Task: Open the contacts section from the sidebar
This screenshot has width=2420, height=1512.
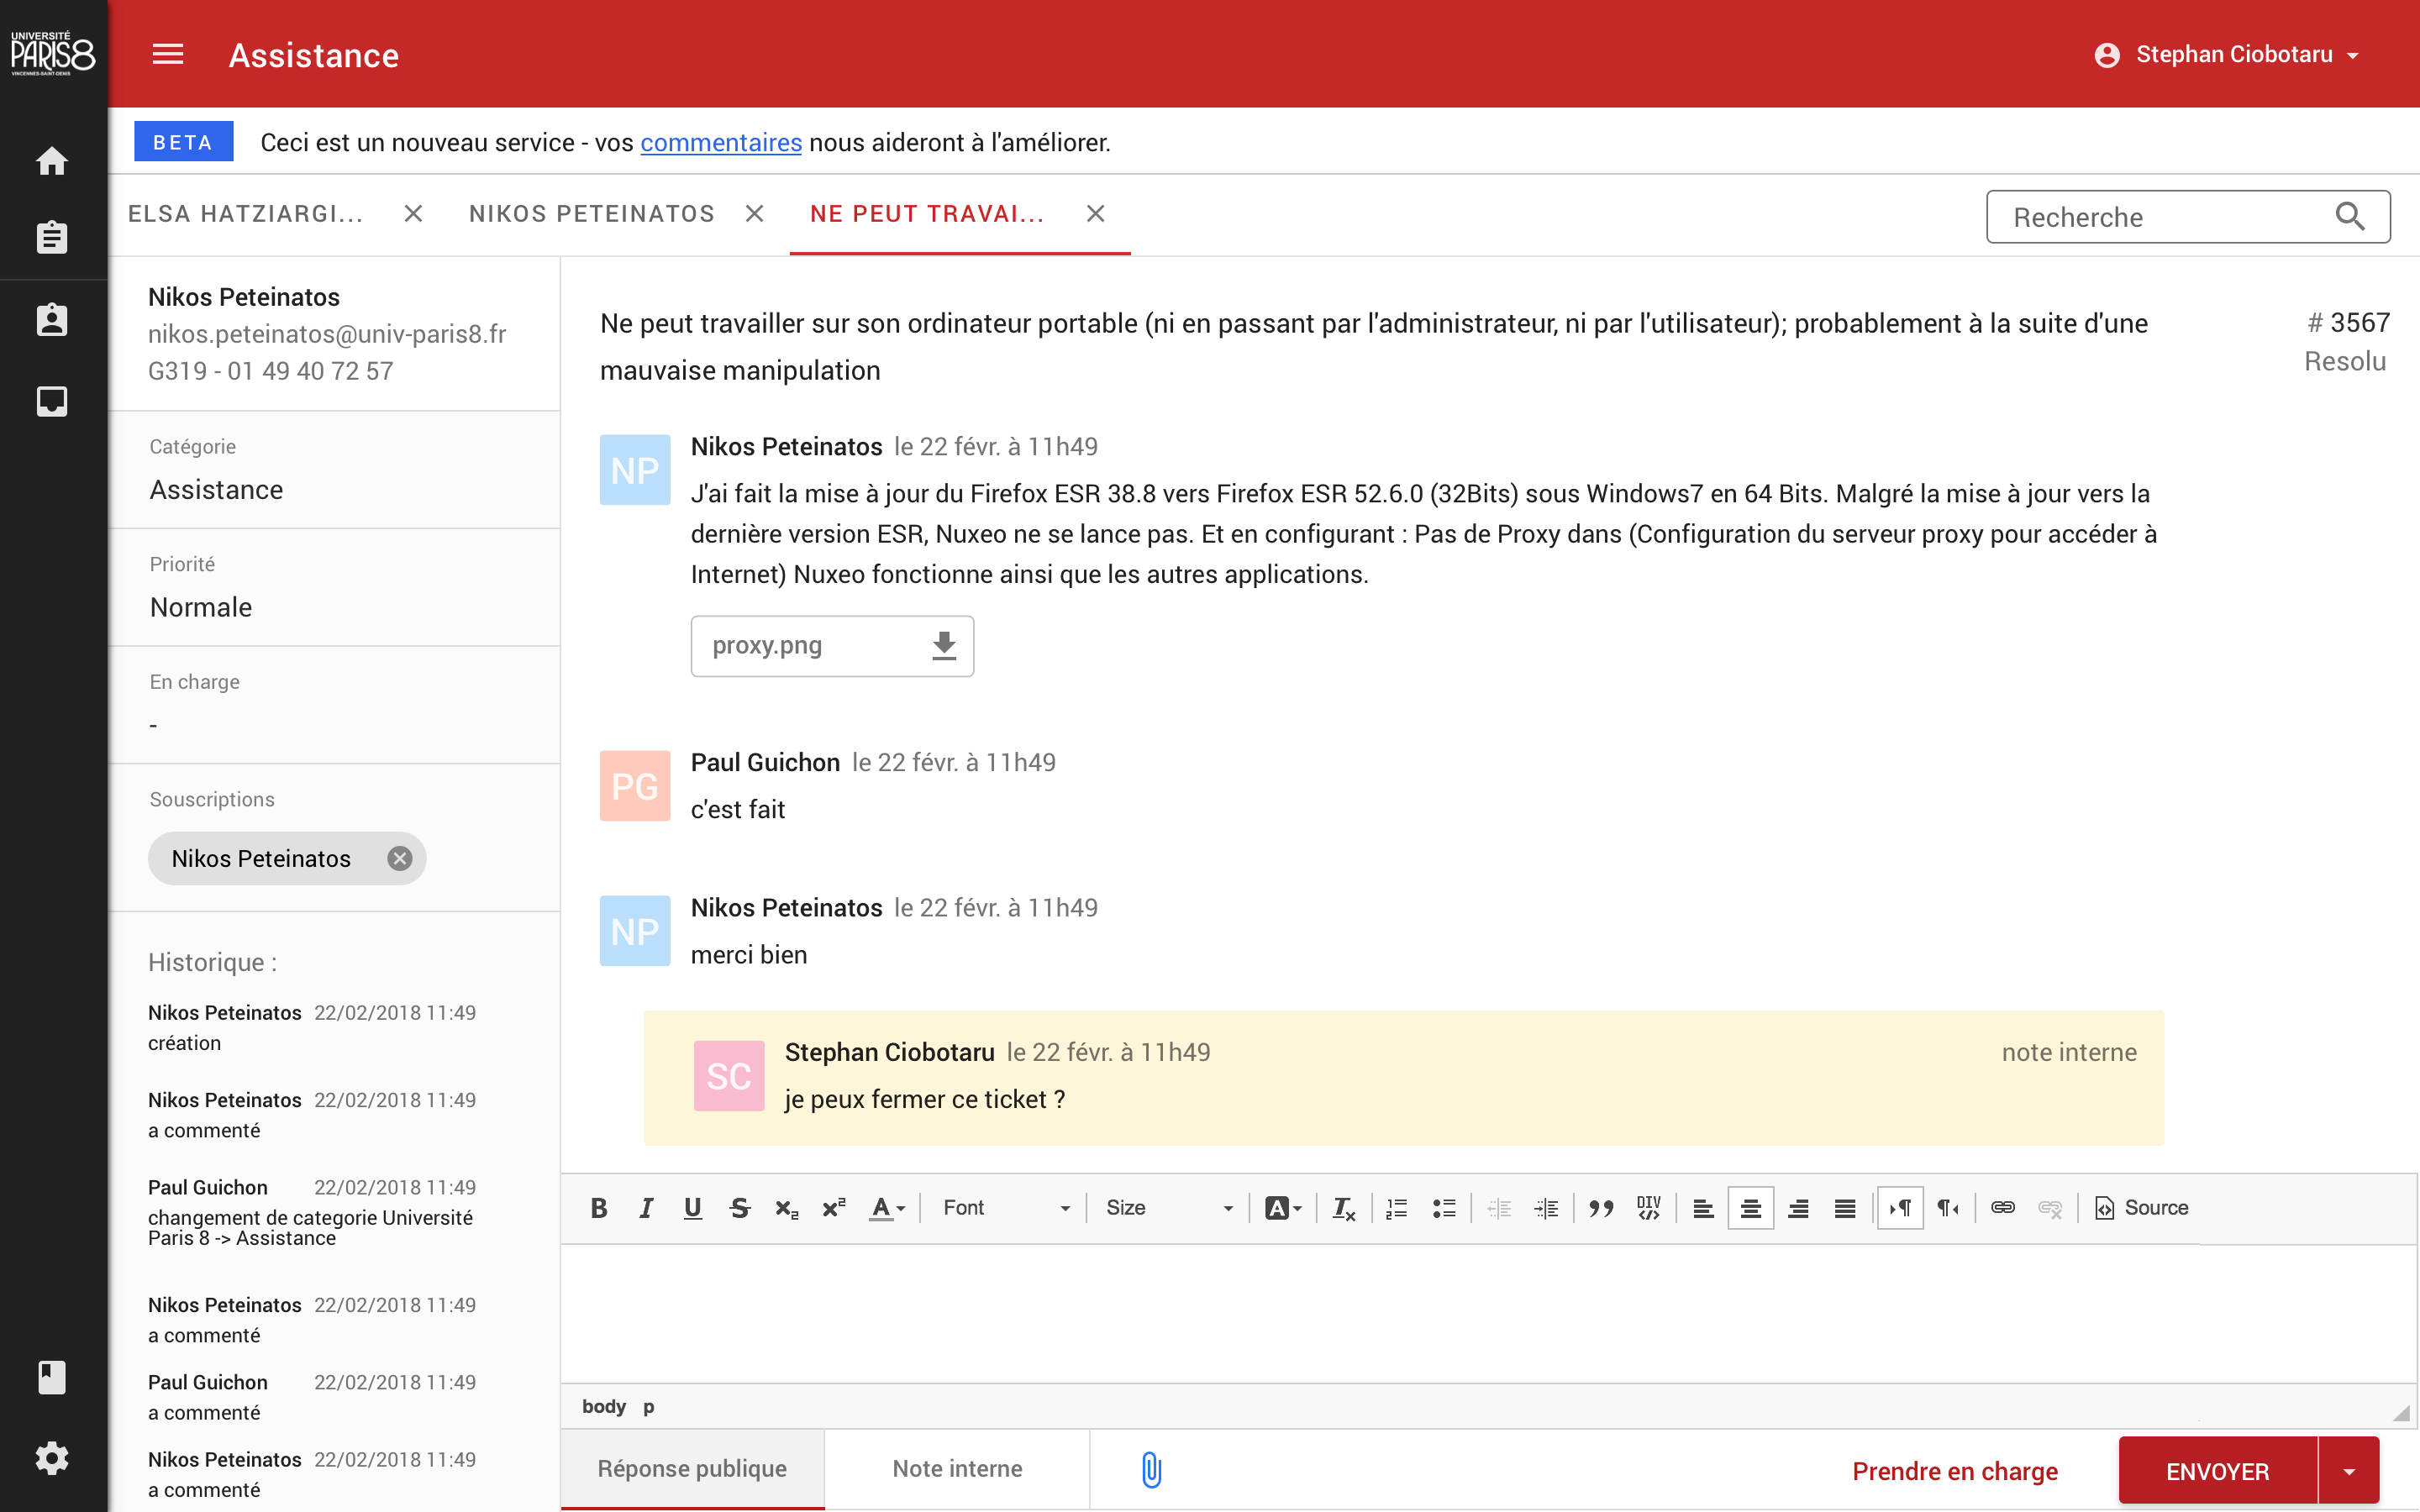Action: (x=51, y=319)
